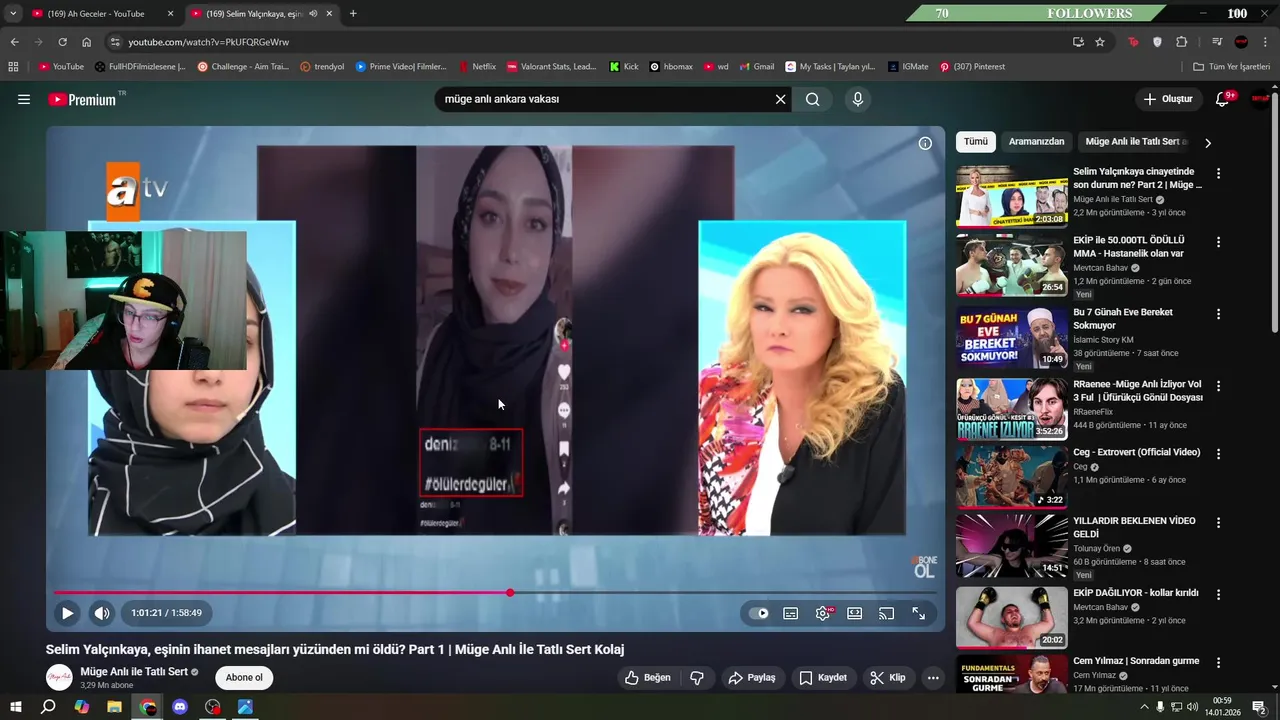Open the tab search dropdown
1280x720 pixels.
click(x=13, y=14)
